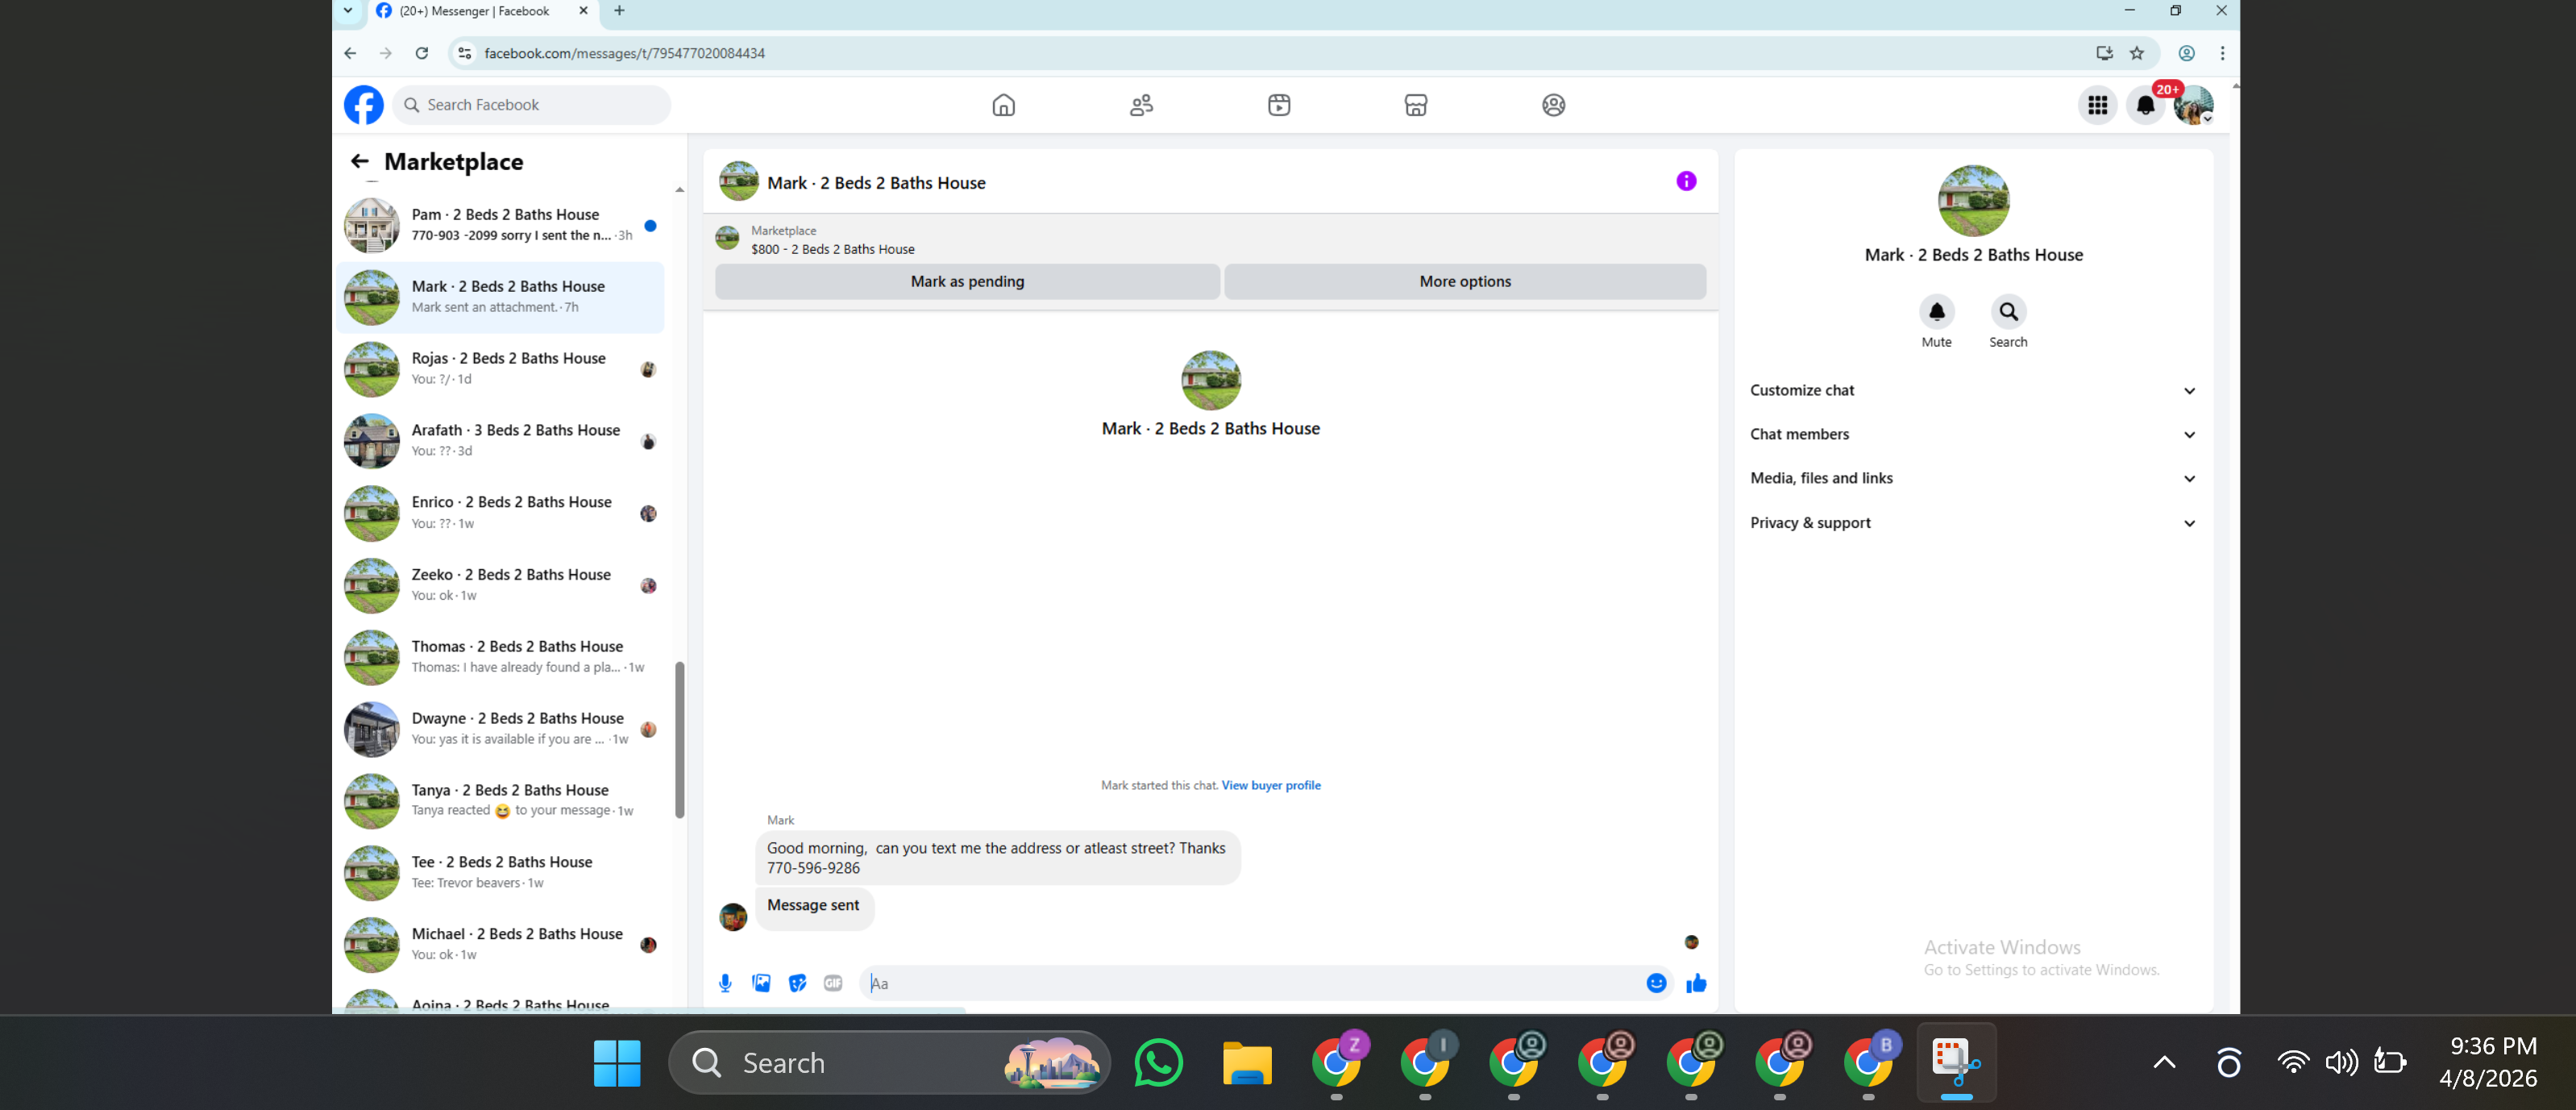
Task: Open View buyer profile link
Action: coord(1270,785)
